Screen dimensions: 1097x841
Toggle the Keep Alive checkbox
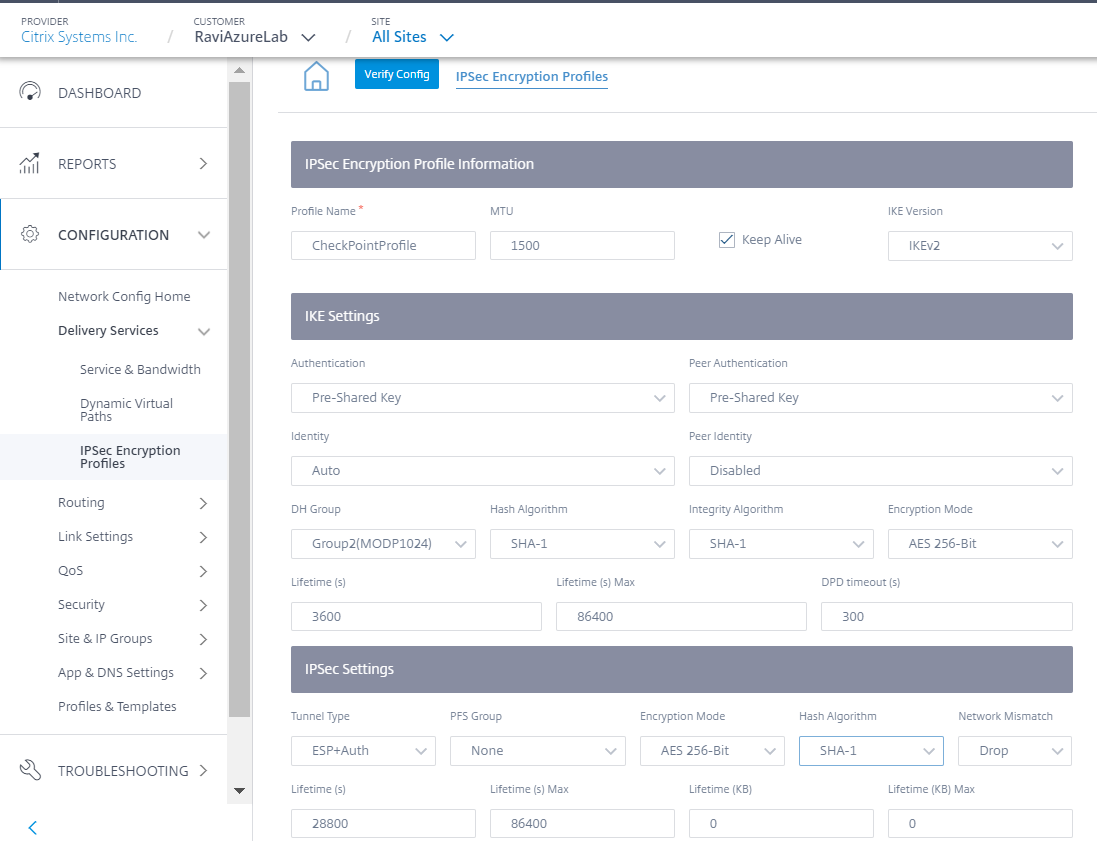coord(727,240)
